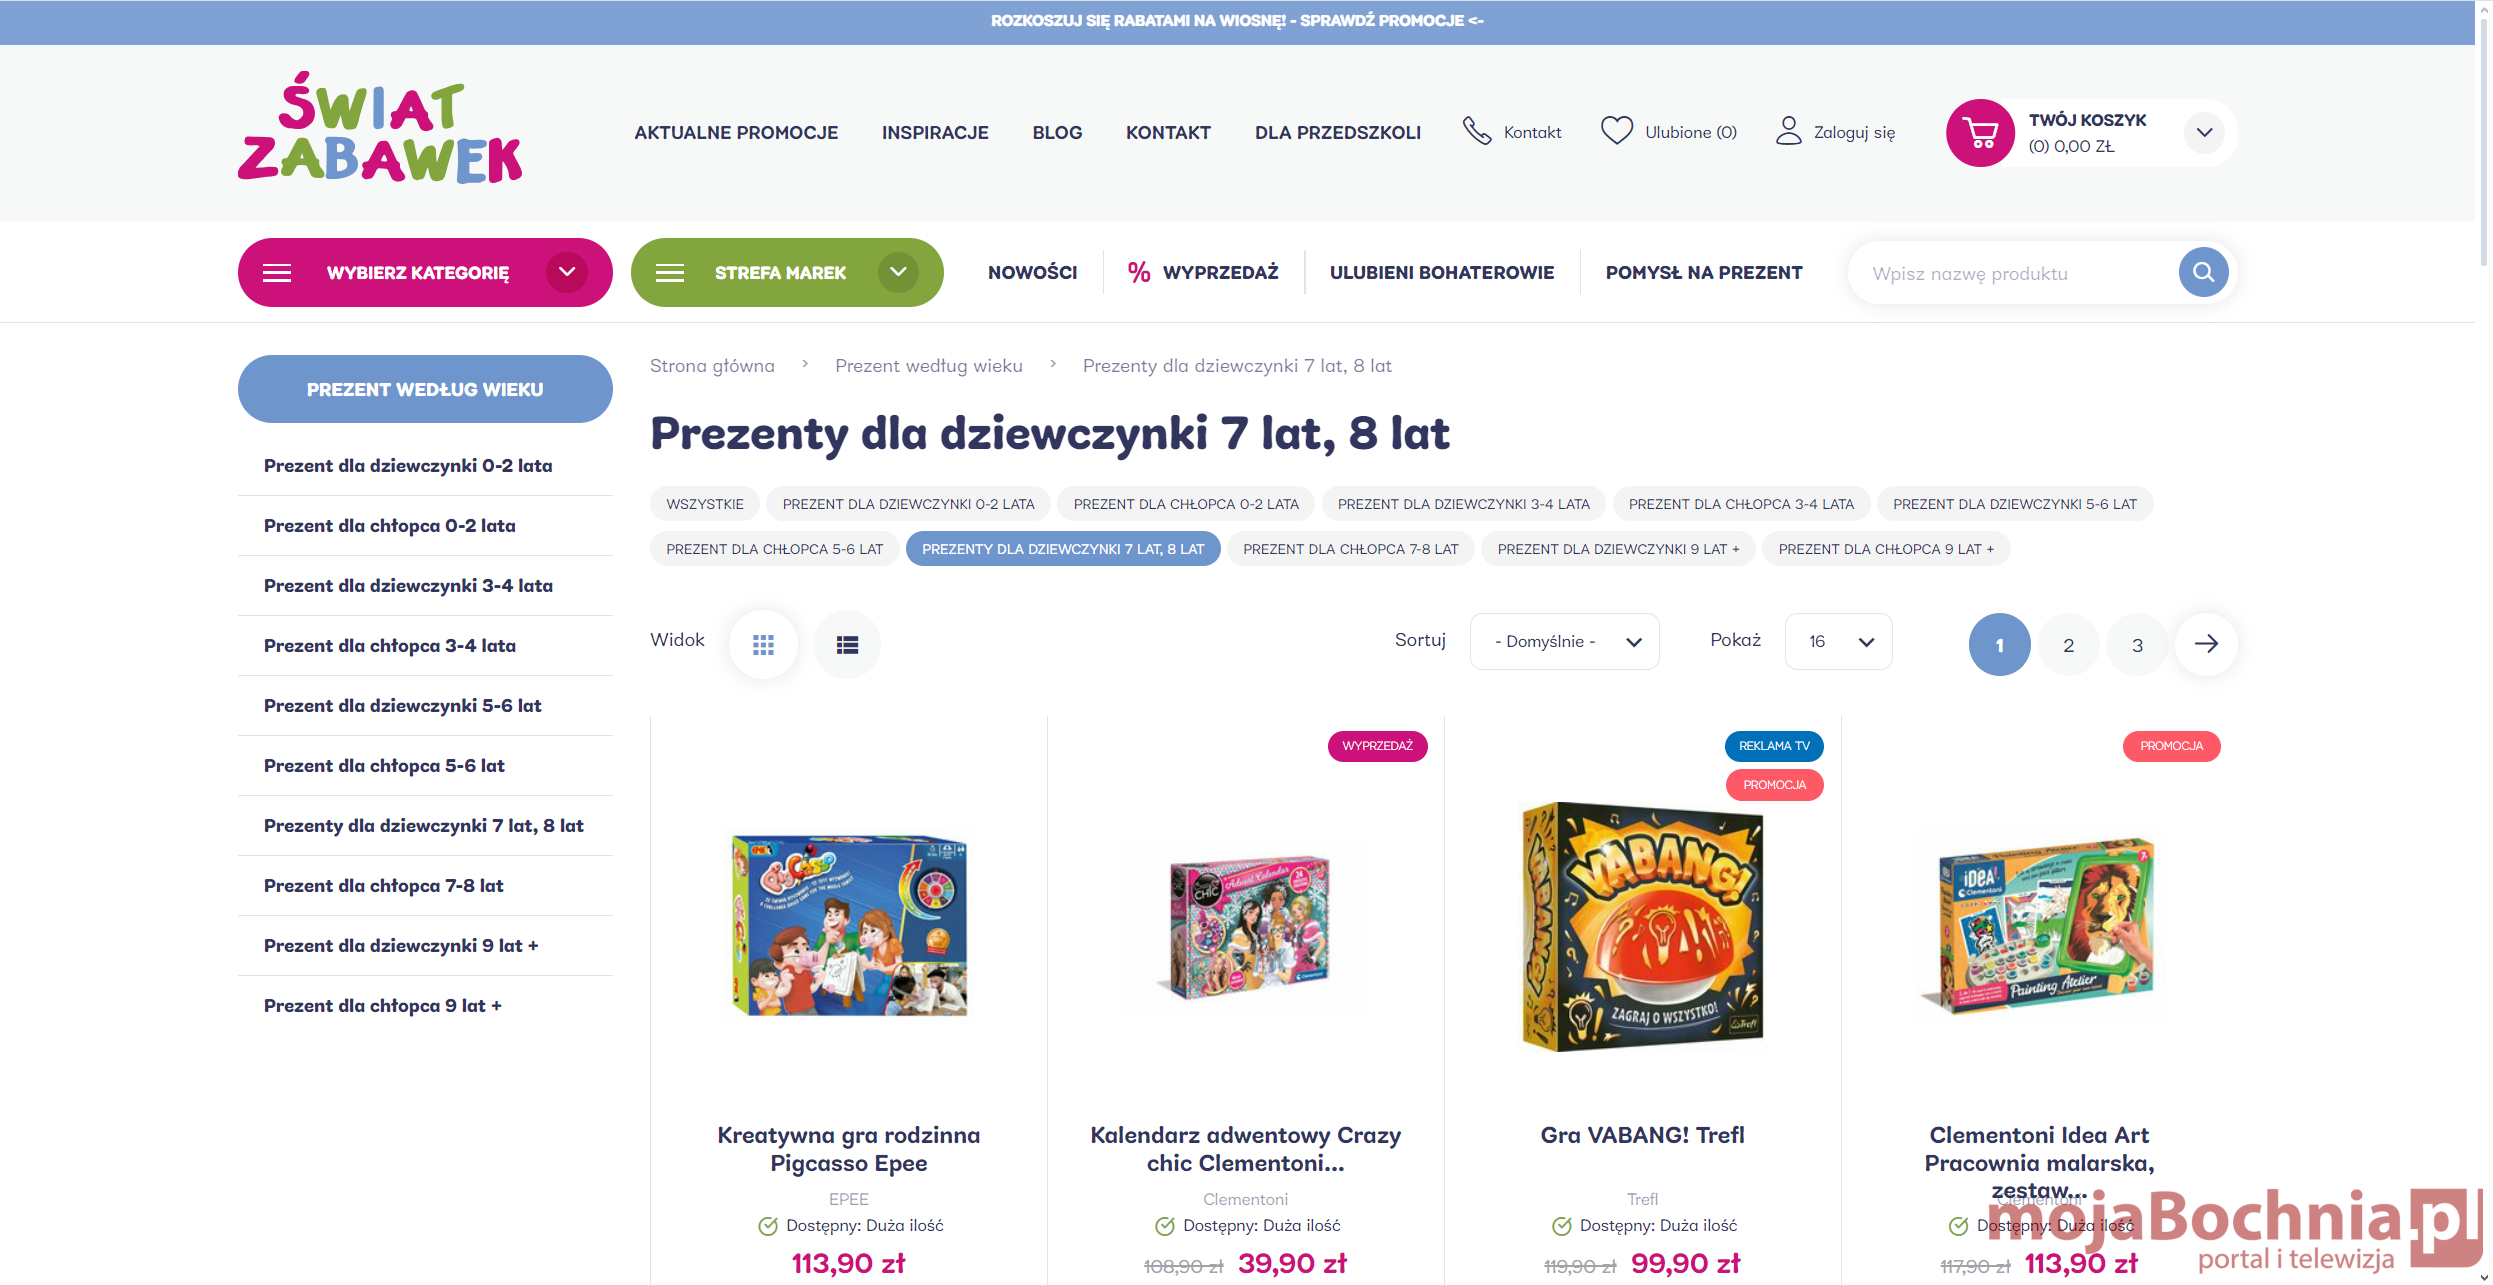This screenshot has width=2493, height=1285.
Task: Switch to list view icon
Action: [x=847, y=644]
